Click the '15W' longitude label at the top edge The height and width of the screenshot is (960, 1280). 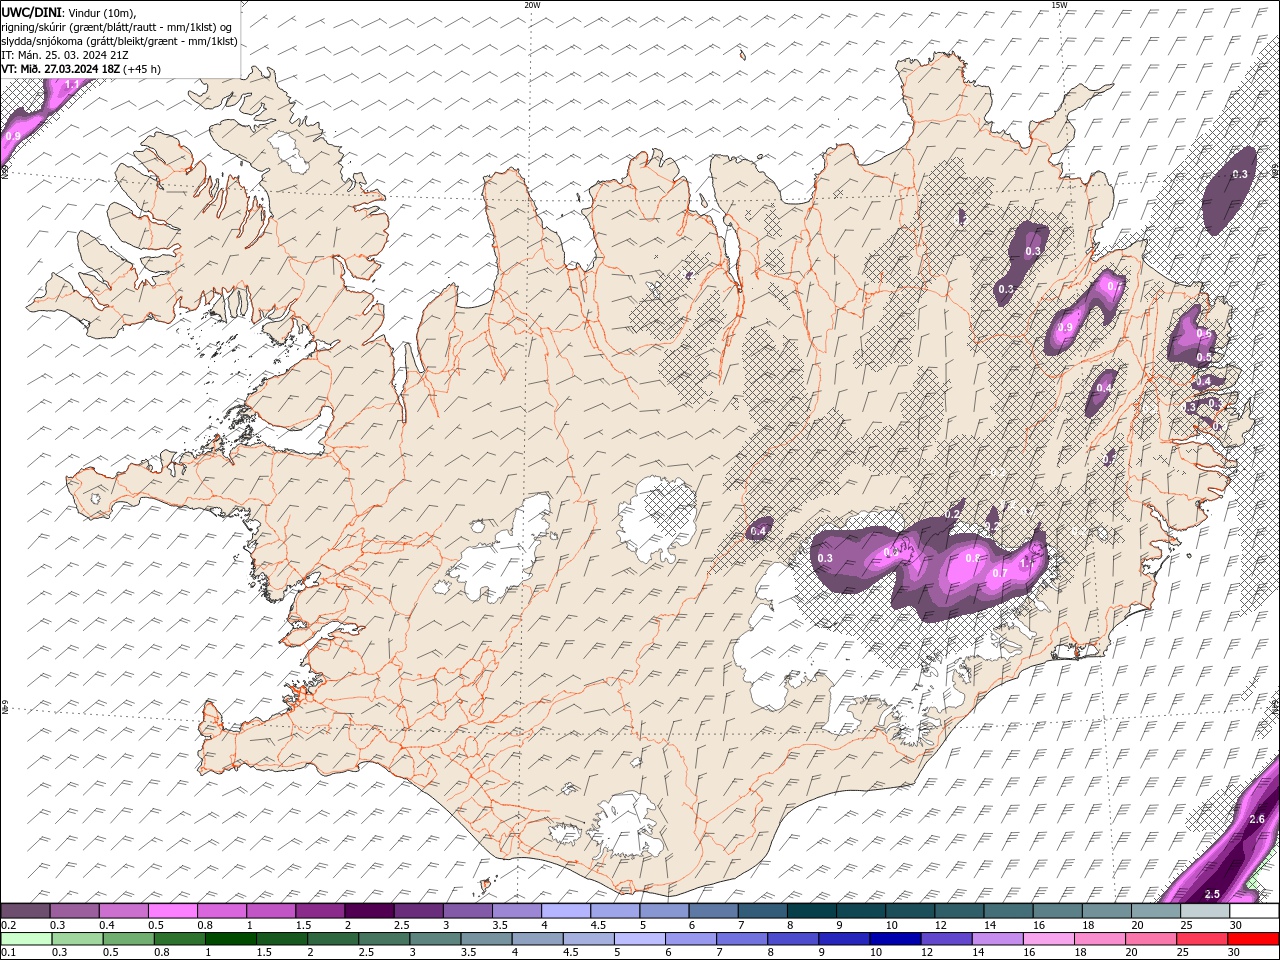[x=1059, y=5]
